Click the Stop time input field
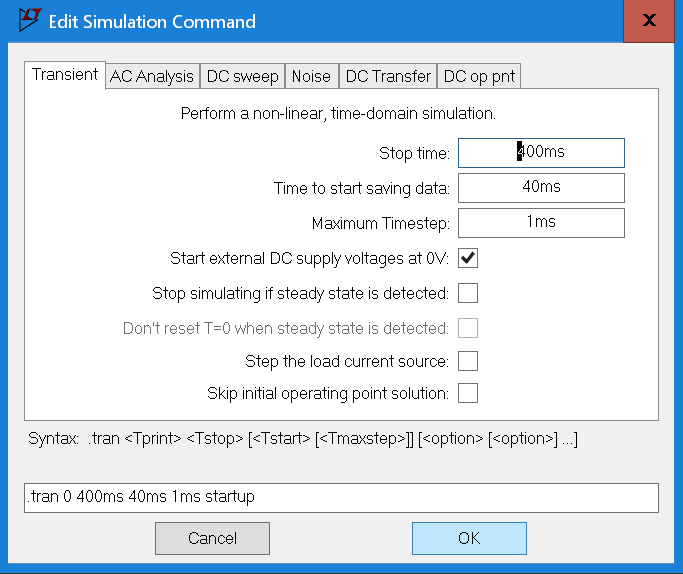 [x=541, y=153]
